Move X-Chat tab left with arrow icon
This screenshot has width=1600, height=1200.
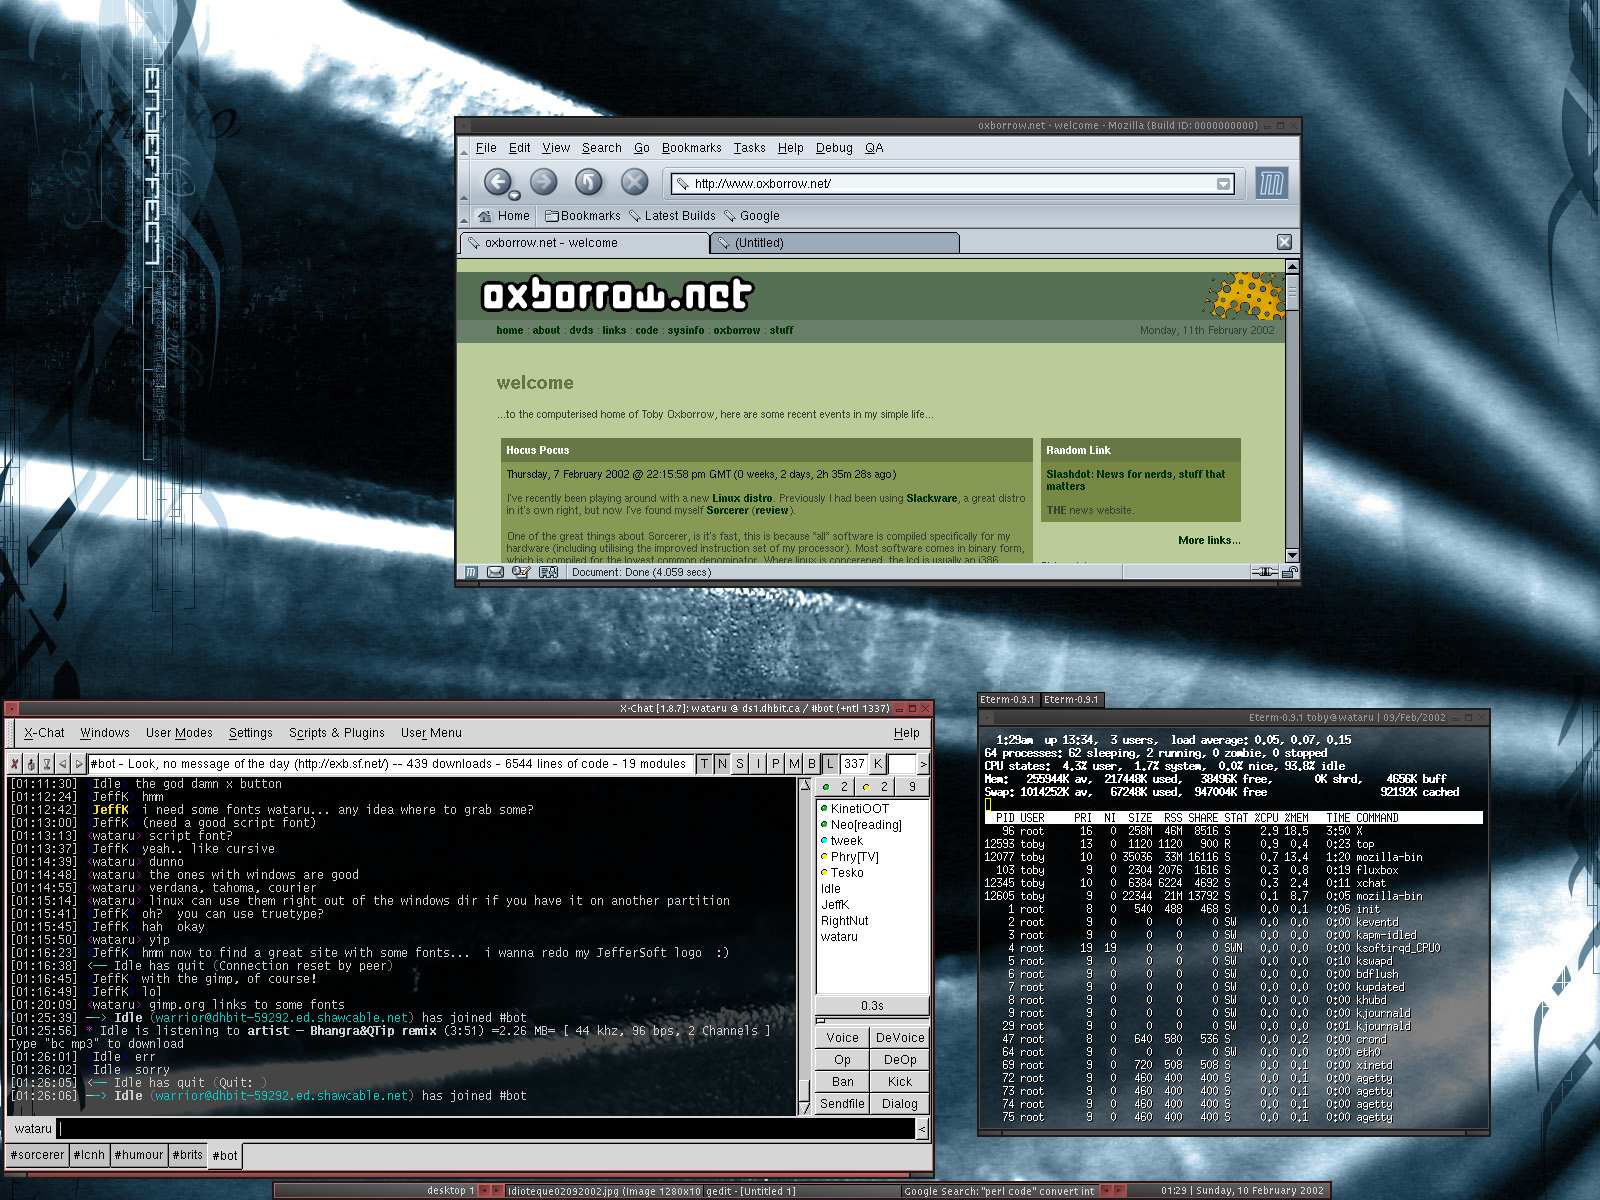click(63, 764)
